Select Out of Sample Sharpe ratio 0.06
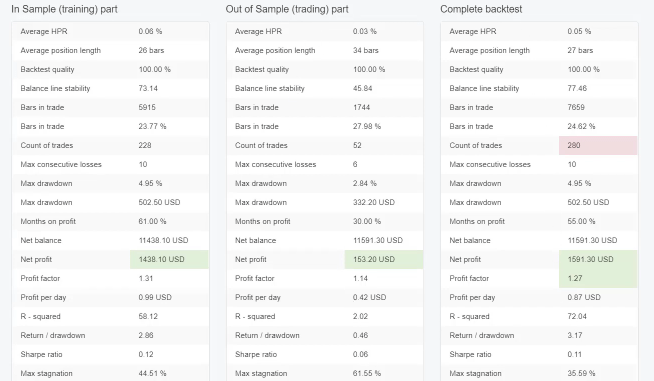Viewport: 654px width, 381px height. pos(360,354)
